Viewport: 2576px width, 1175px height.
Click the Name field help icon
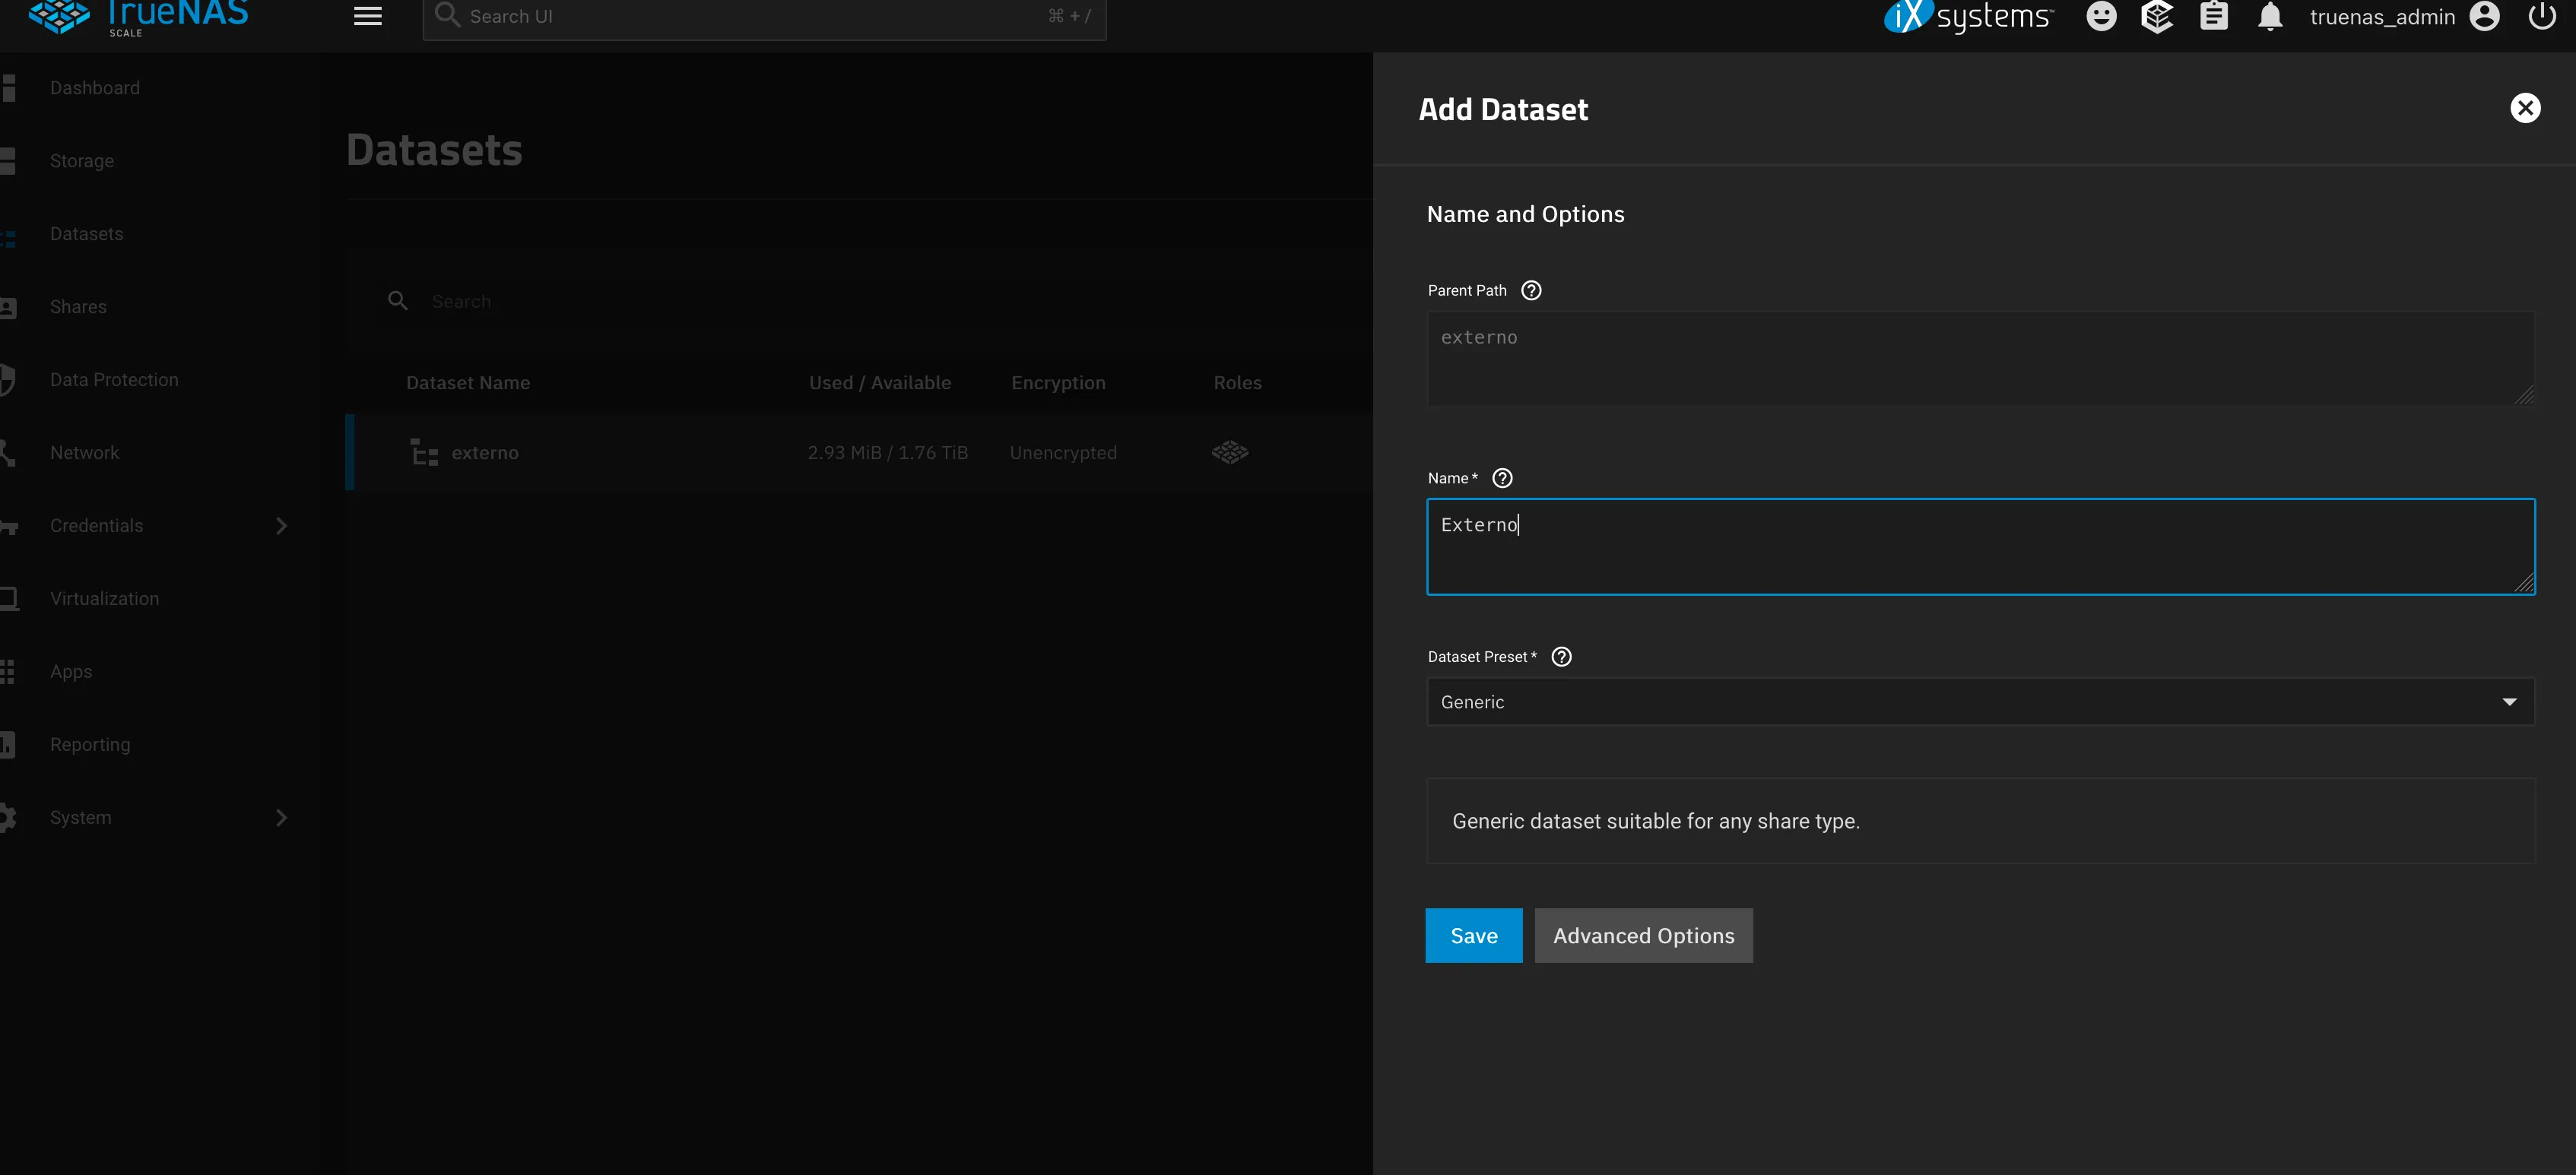[x=1502, y=478]
